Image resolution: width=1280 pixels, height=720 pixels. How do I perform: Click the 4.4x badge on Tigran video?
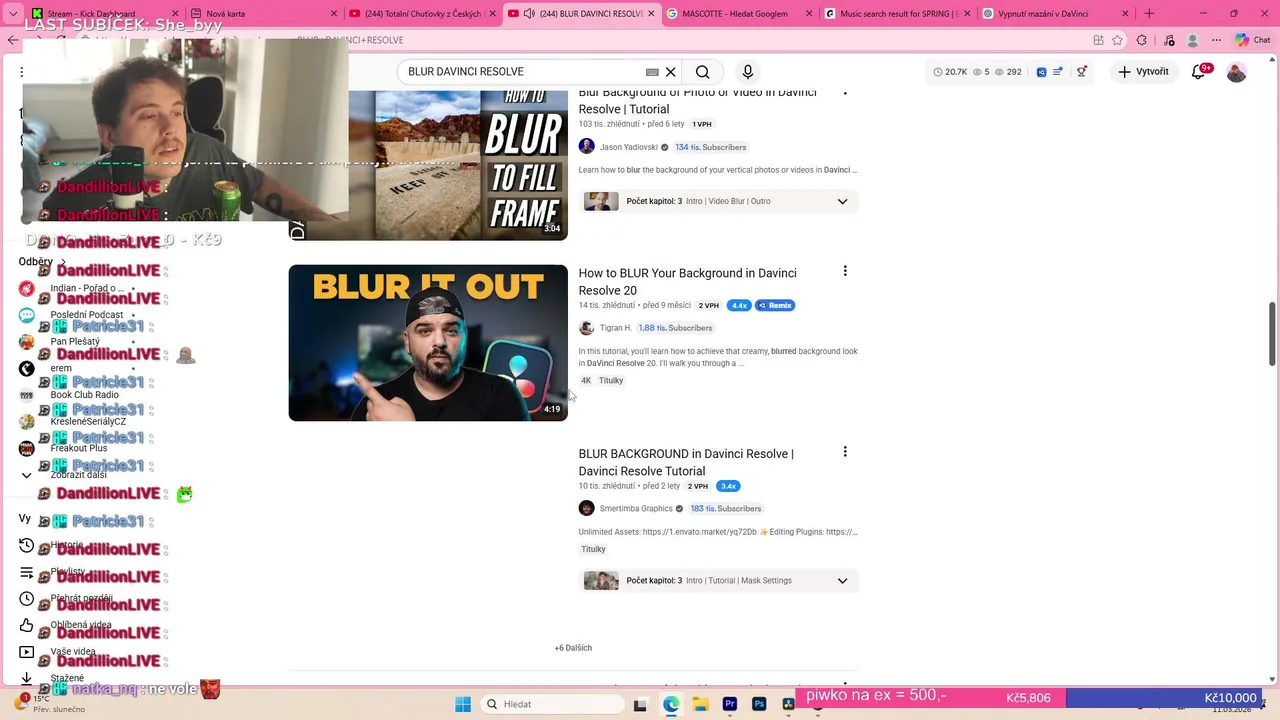pos(739,305)
